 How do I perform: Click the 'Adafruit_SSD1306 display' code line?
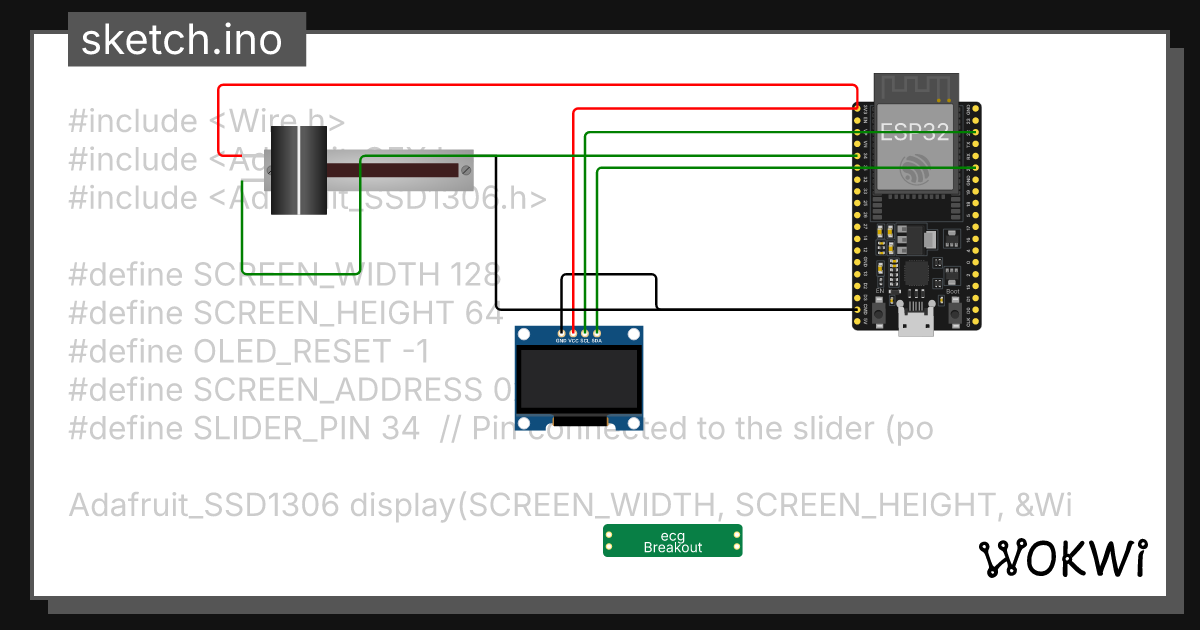(x=570, y=505)
